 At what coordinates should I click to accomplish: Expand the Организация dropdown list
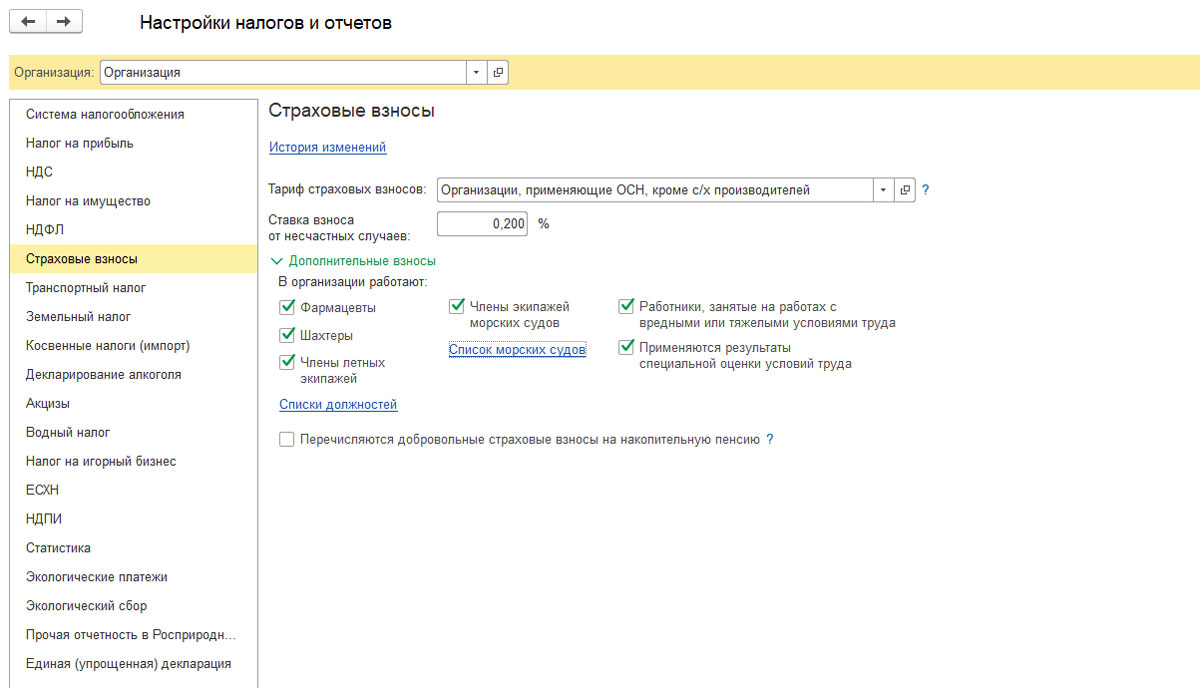pos(476,72)
